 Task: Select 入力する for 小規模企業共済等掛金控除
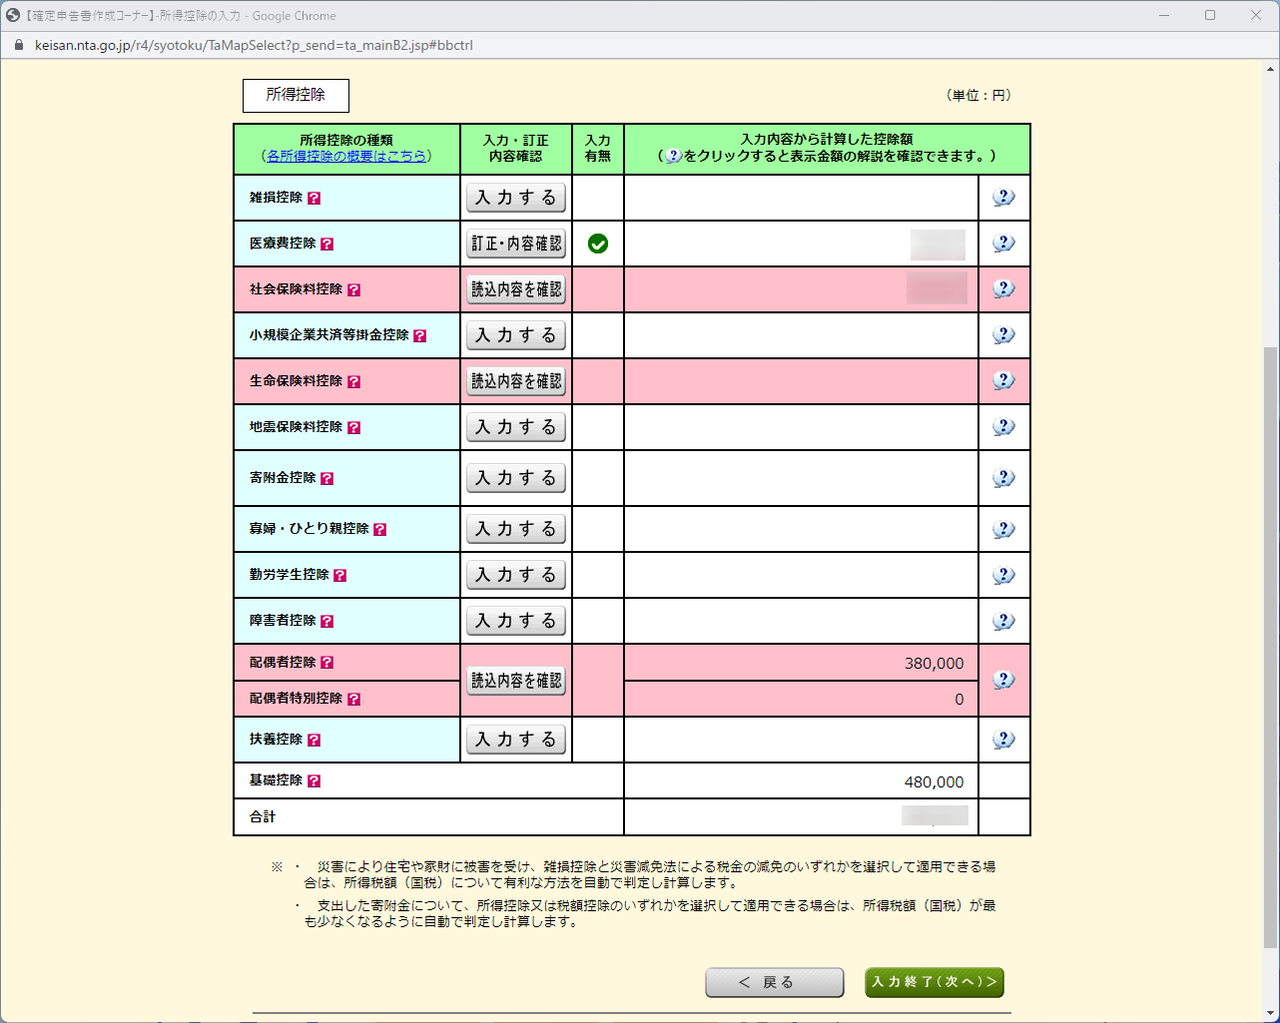[516, 336]
